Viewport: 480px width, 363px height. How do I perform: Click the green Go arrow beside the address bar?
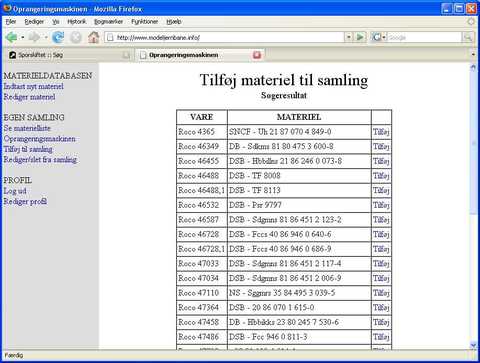tap(360, 37)
